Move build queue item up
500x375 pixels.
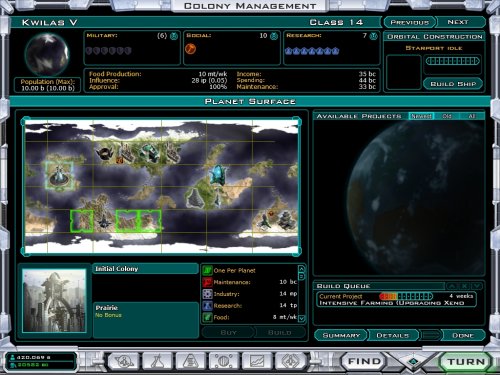pyautogui.click(x=452, y=286)
